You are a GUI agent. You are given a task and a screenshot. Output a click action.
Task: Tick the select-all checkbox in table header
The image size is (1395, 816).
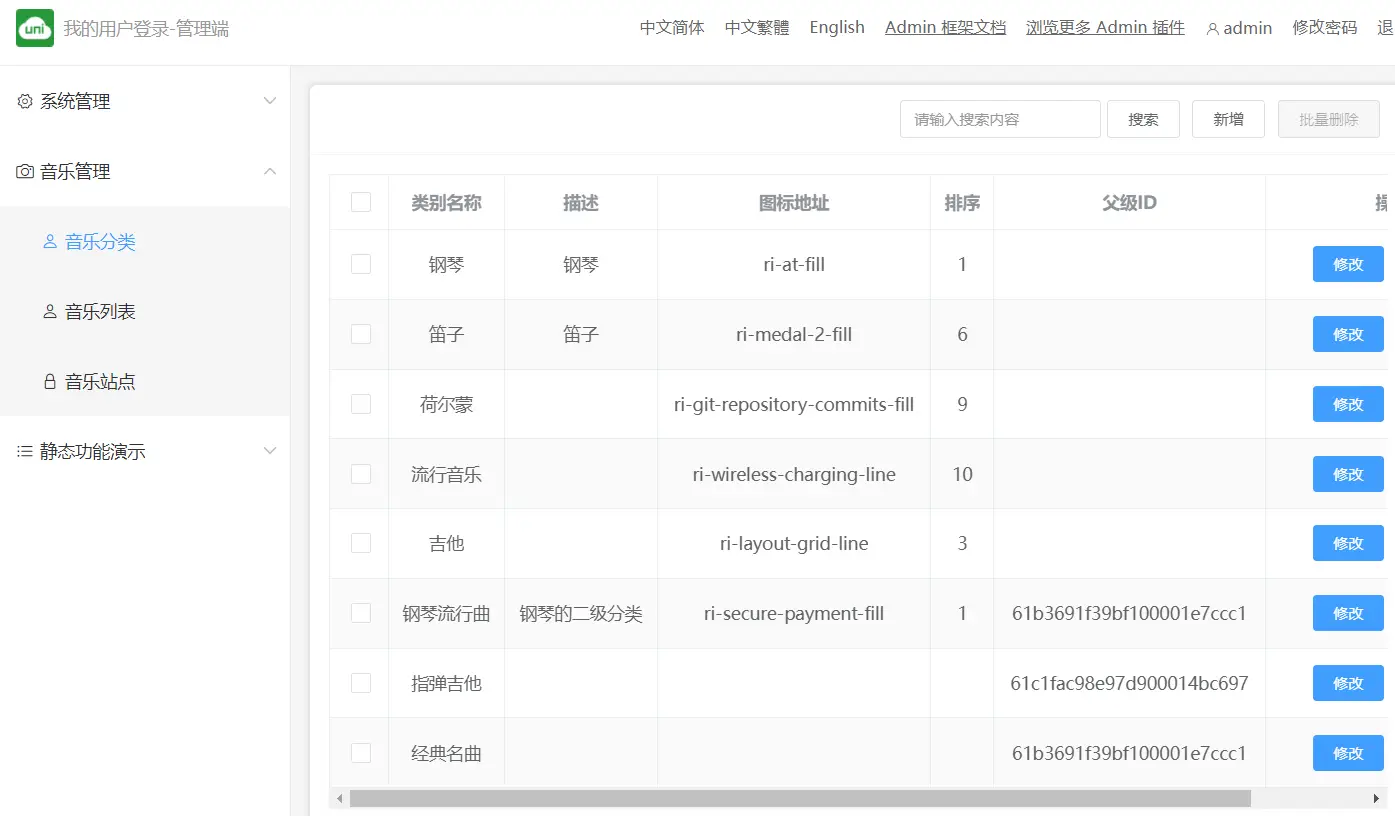pos(361,203)
